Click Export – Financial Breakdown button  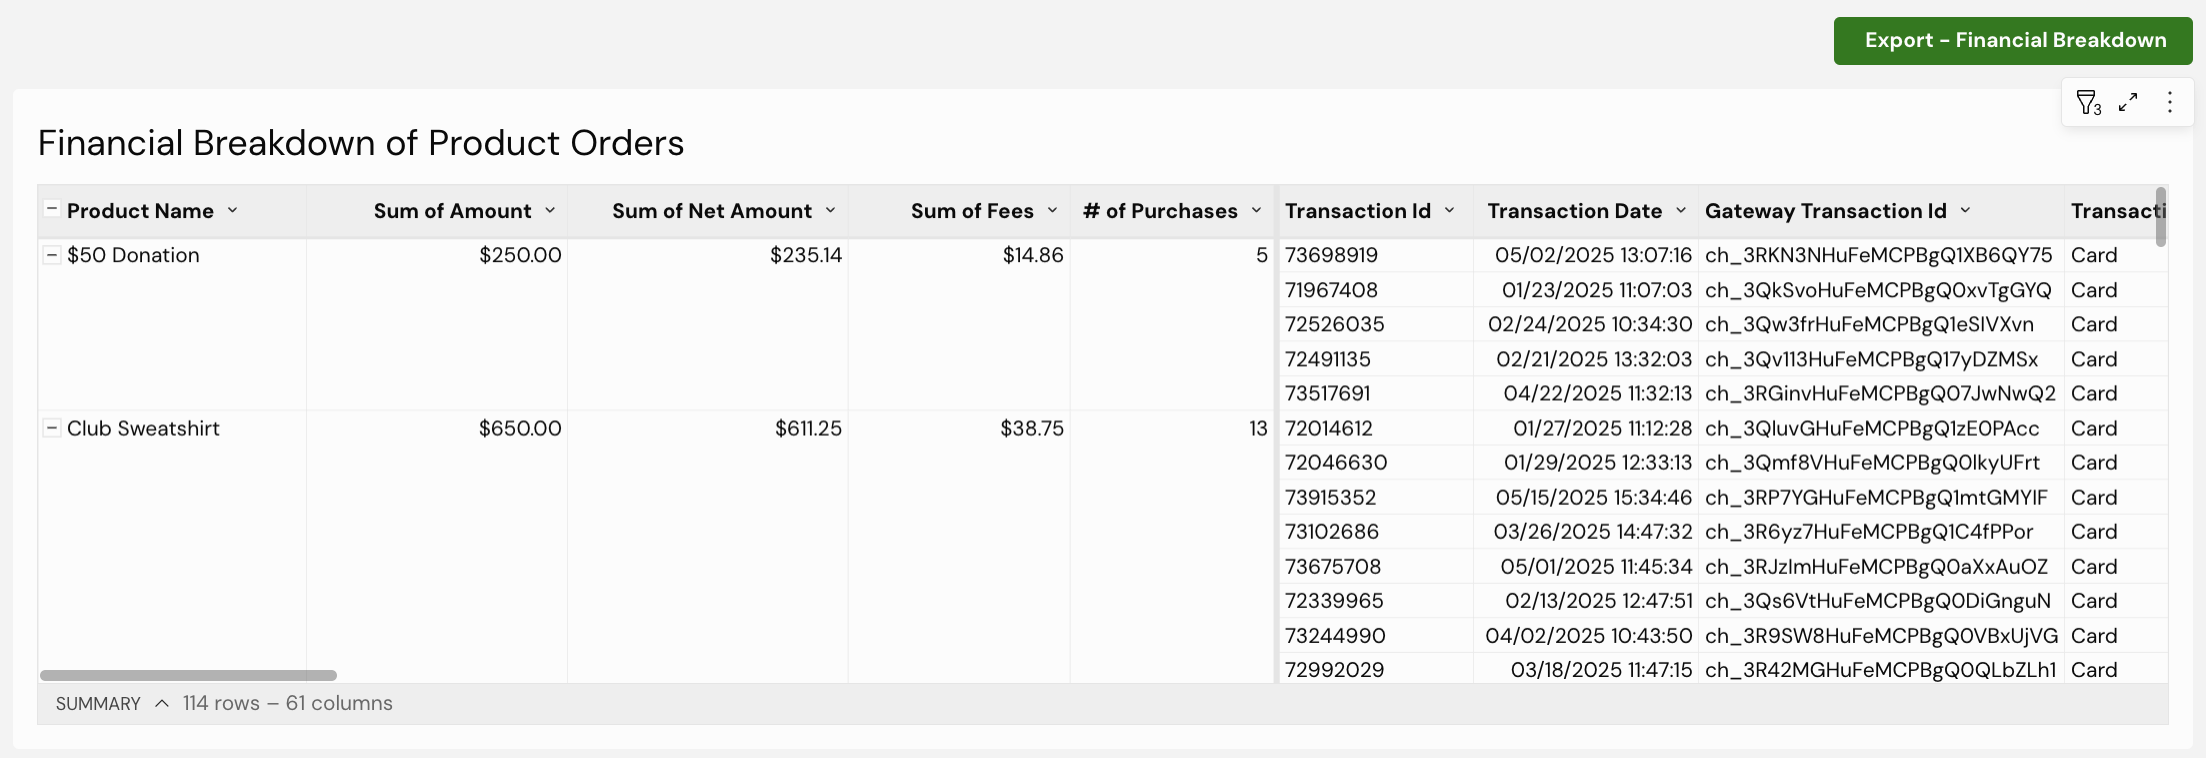[x=2014, y=41]
